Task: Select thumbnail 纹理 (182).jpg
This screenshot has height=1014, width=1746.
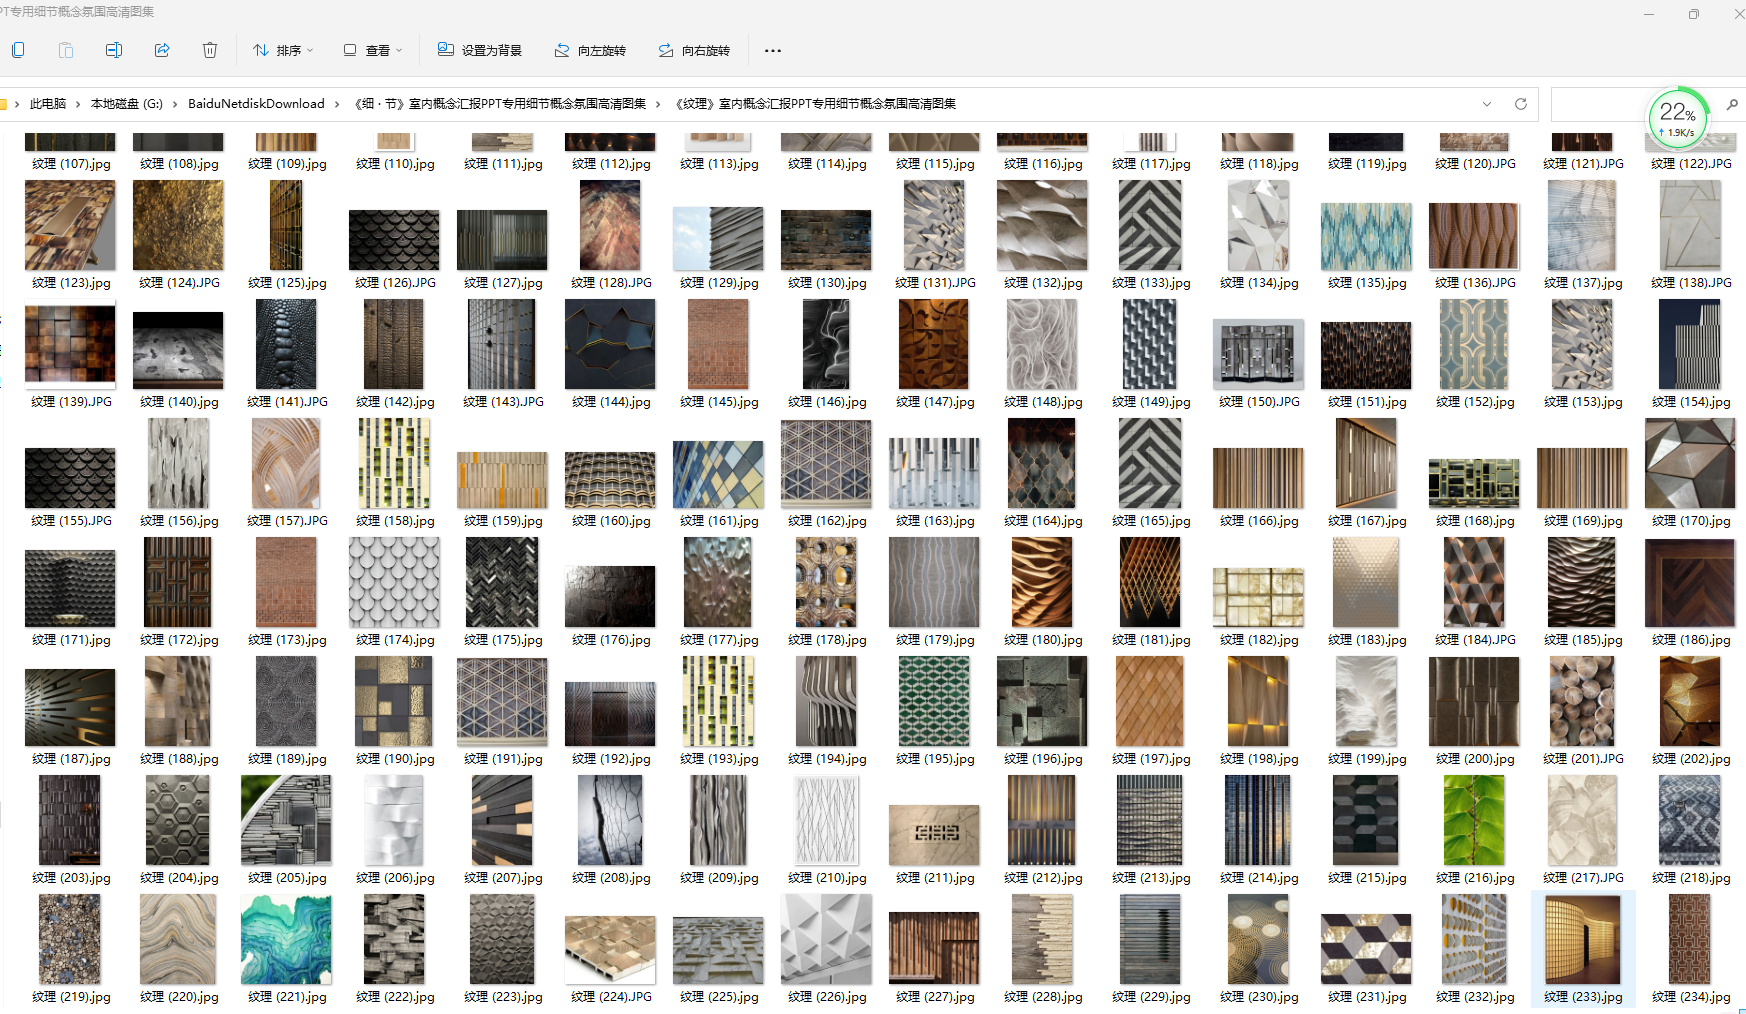Action: click(1258, 597)
